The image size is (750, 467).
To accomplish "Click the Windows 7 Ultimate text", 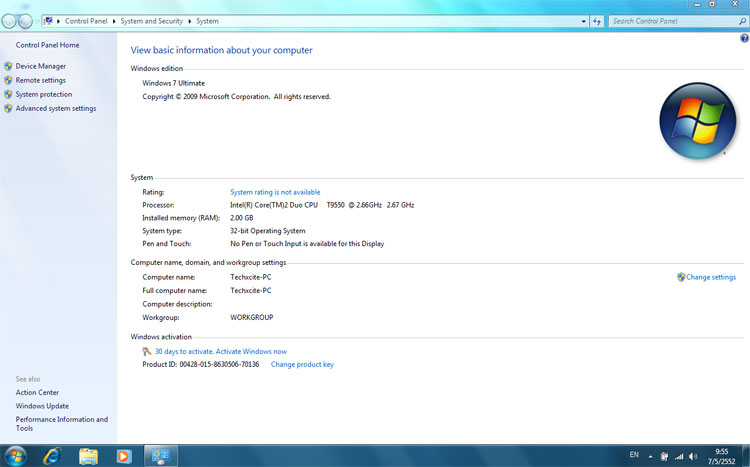I will 173,83.
